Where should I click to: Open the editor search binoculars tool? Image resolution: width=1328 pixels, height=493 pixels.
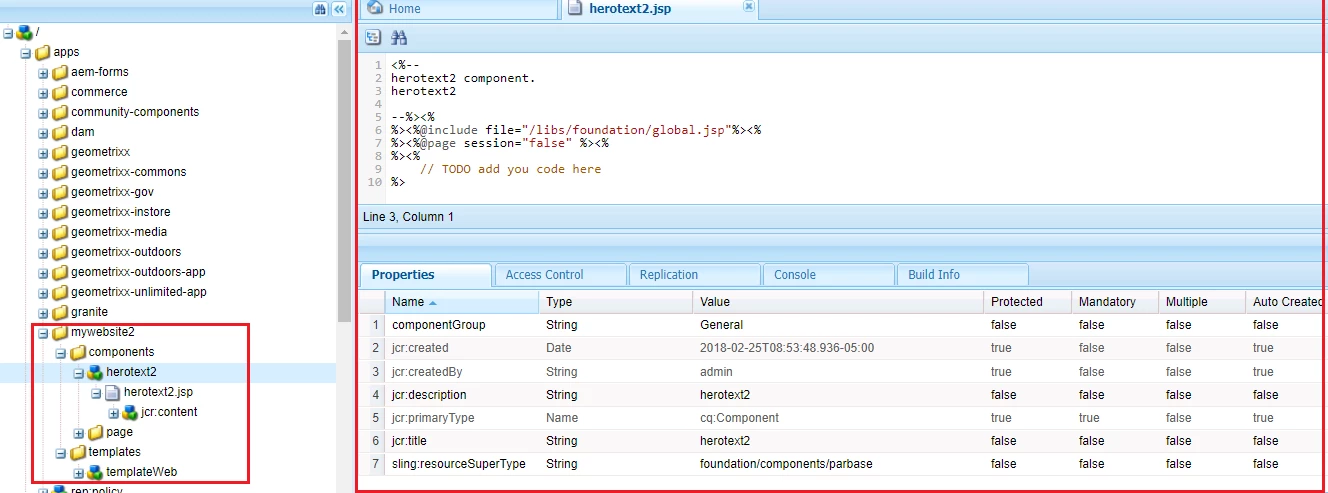(399, 37)
